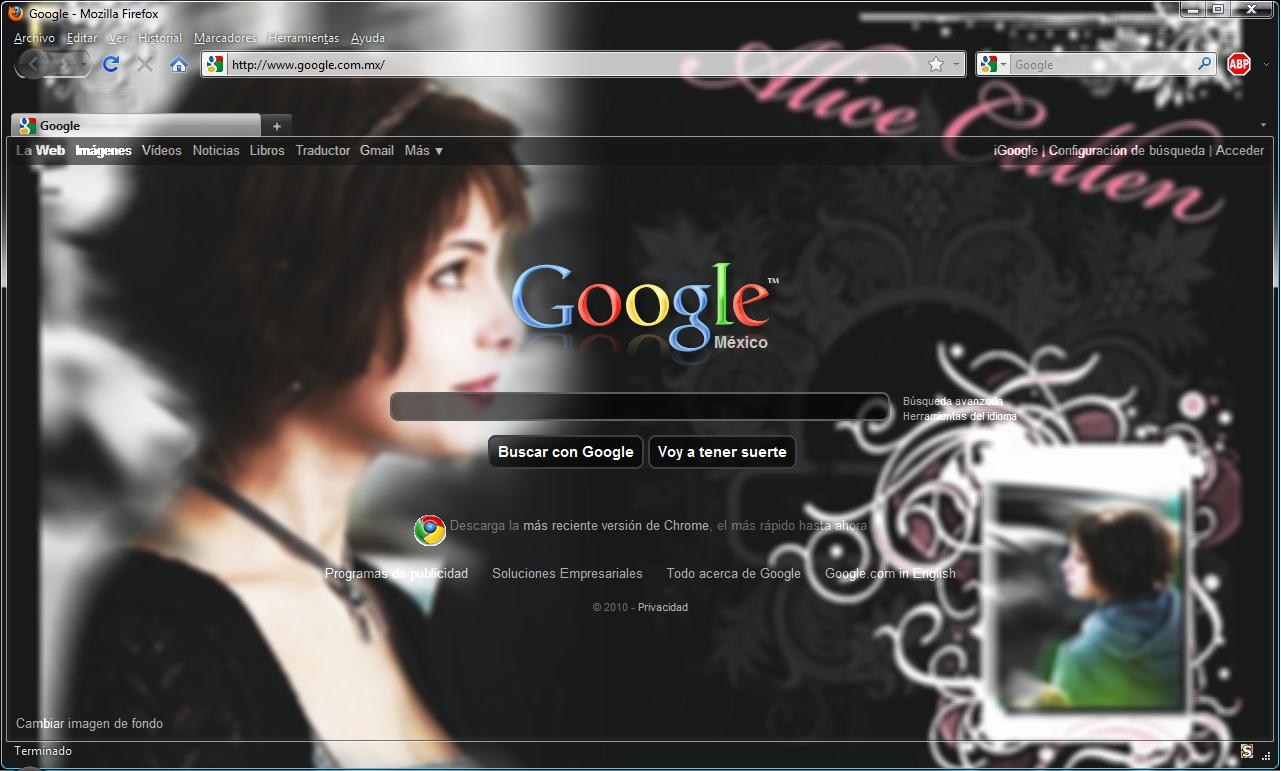Open the iGoogle link

pyautogui.click(x=1016, y=151)
